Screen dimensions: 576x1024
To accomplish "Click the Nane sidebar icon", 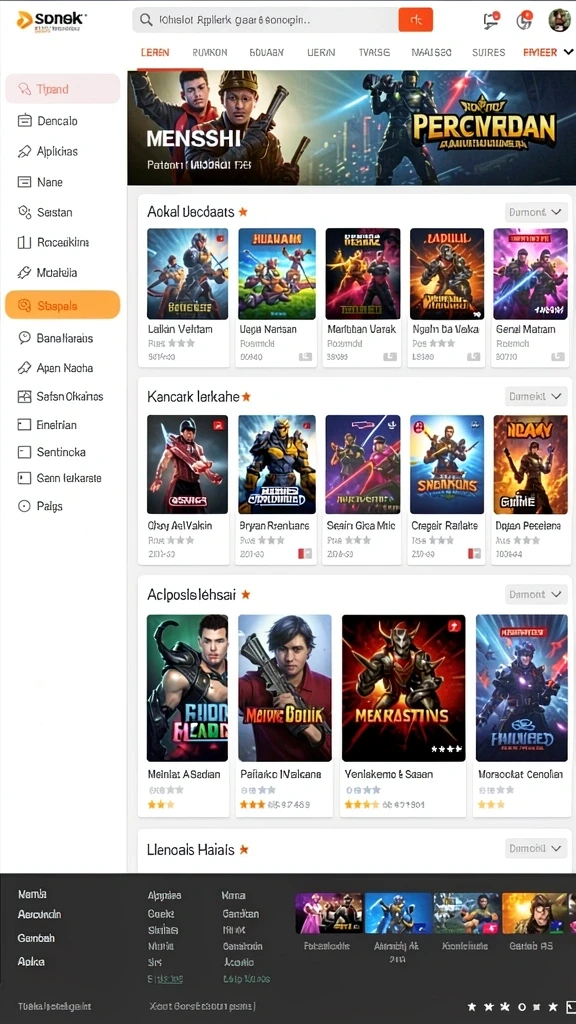I will (25, 182).
